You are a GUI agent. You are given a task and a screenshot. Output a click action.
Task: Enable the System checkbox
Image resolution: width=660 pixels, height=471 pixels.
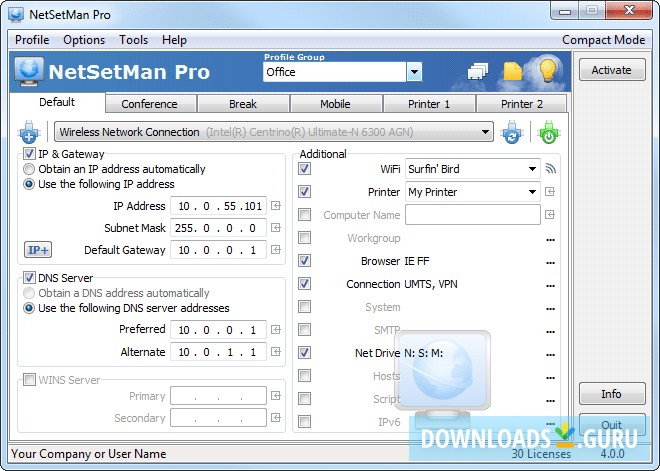click(x=304, y=306)
